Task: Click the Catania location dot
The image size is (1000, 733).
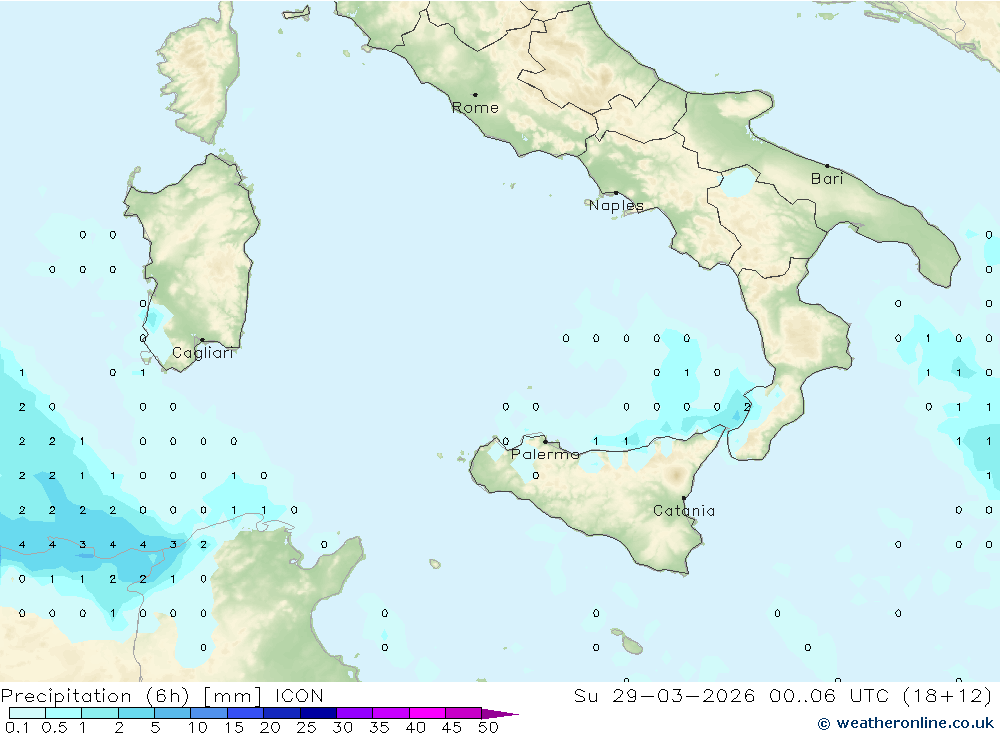Action: (684, 498)
